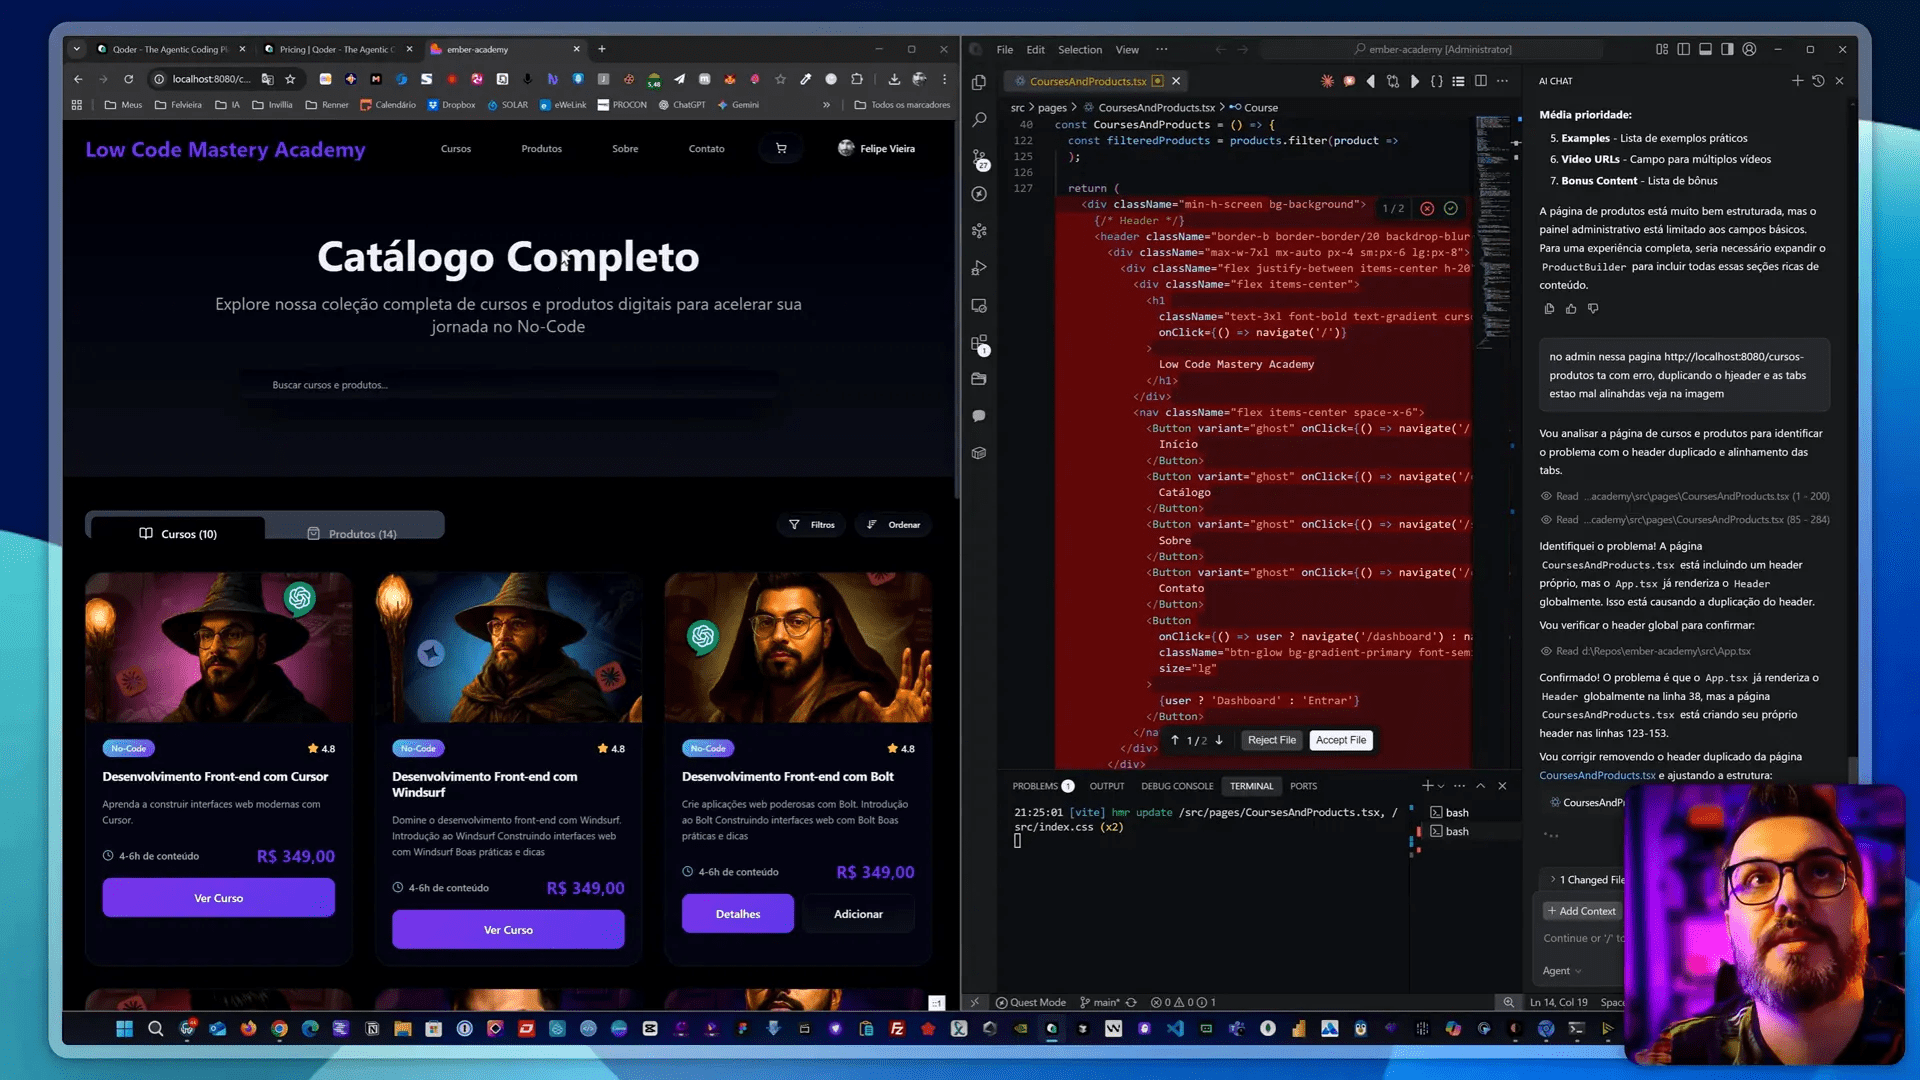This screenshot has width=1920, height=1080.
Task: Go to previous change arrow in editor toolbar
Action: tap(1370, 81)
